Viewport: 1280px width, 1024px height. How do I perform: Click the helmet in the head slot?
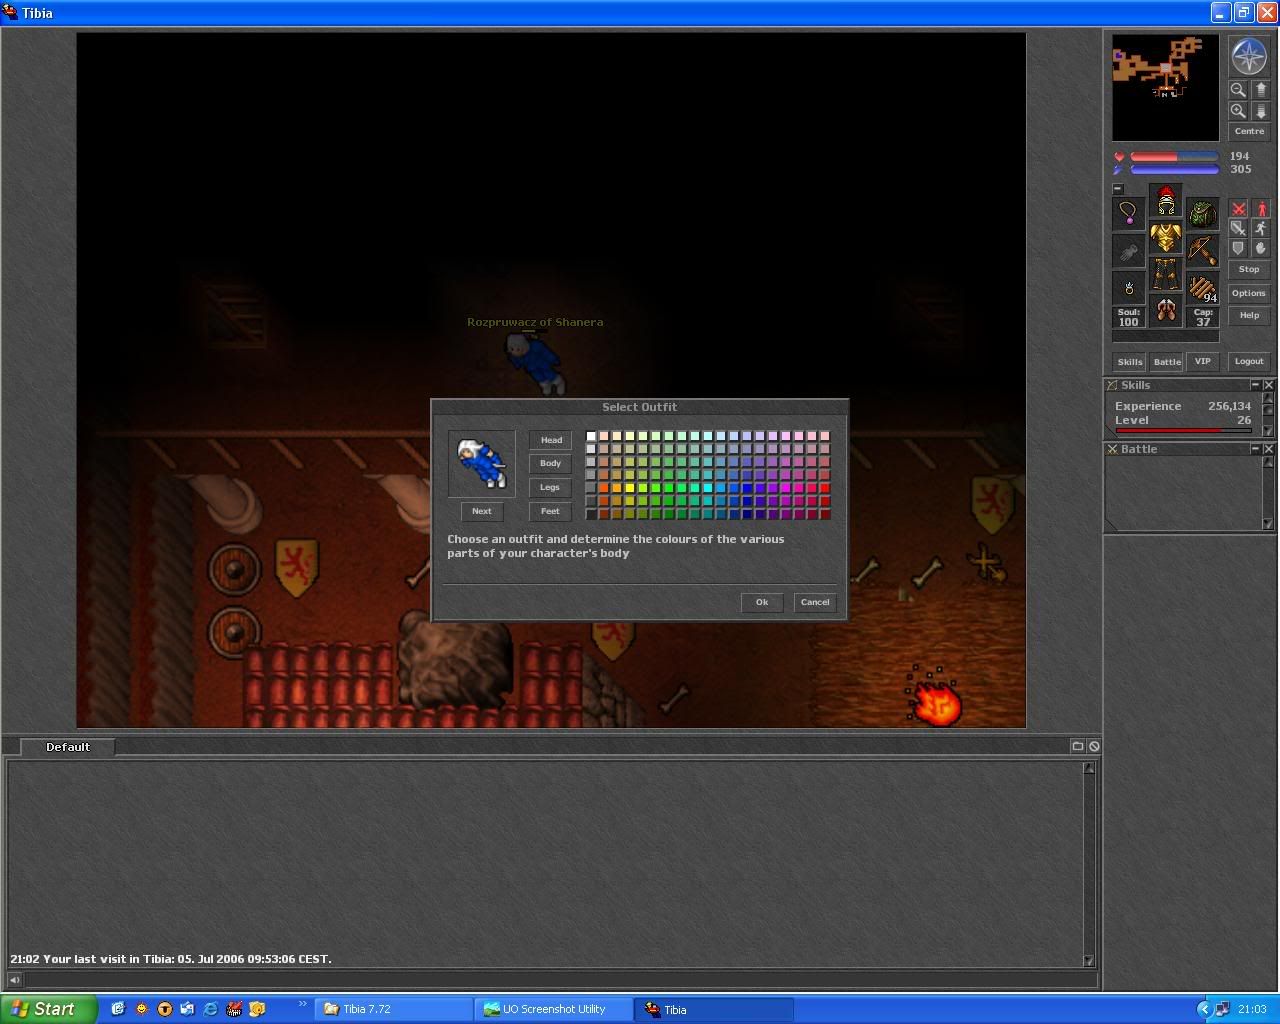click(1166, 200)
